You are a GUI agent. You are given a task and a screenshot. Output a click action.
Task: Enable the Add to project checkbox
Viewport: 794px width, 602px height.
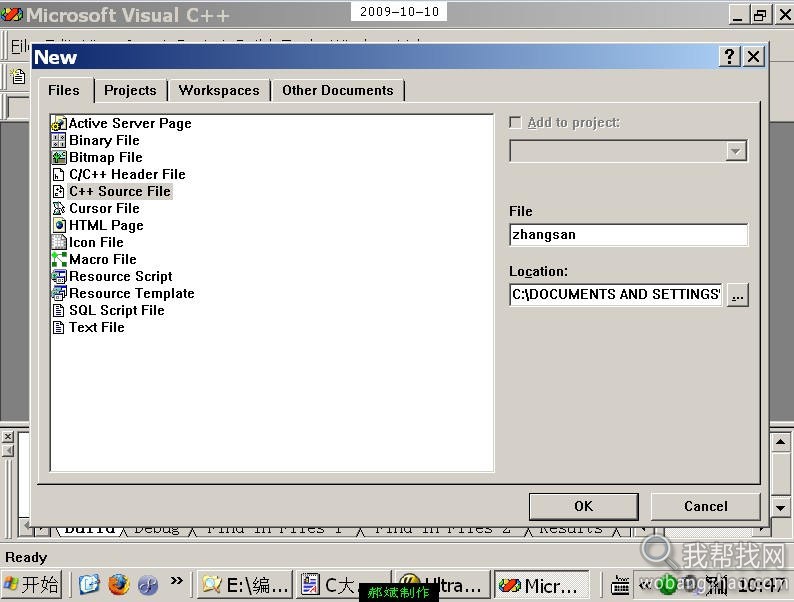[515, 123]
